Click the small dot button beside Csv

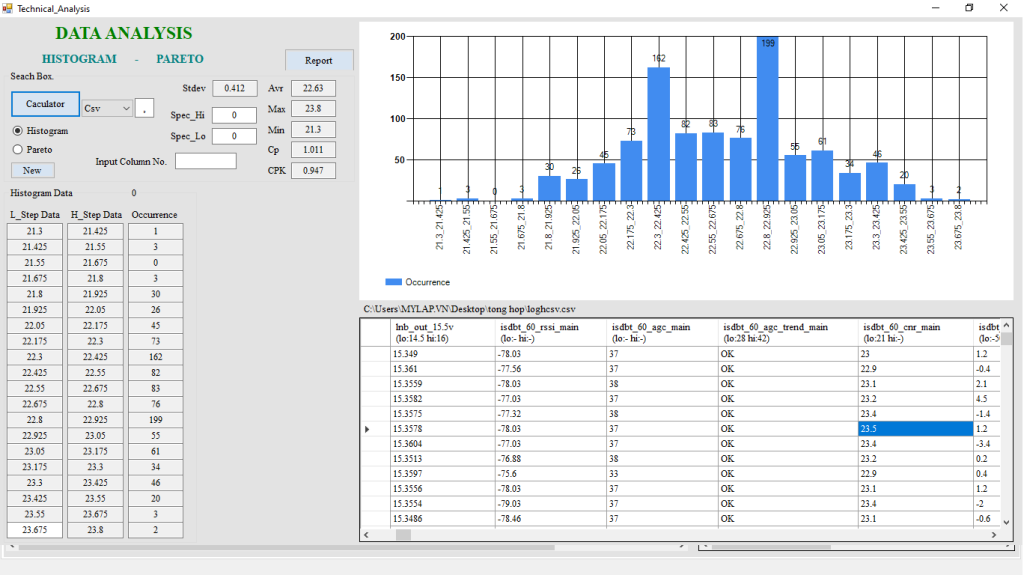pyautogui.click(x=144, y=108)
